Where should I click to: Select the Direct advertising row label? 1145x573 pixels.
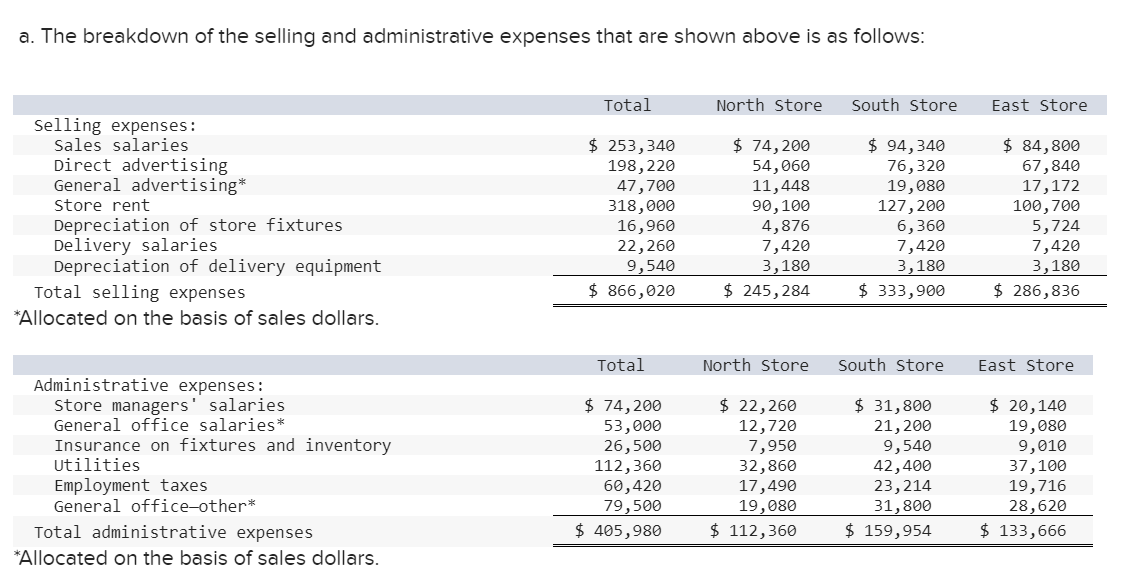coord(140,165)
